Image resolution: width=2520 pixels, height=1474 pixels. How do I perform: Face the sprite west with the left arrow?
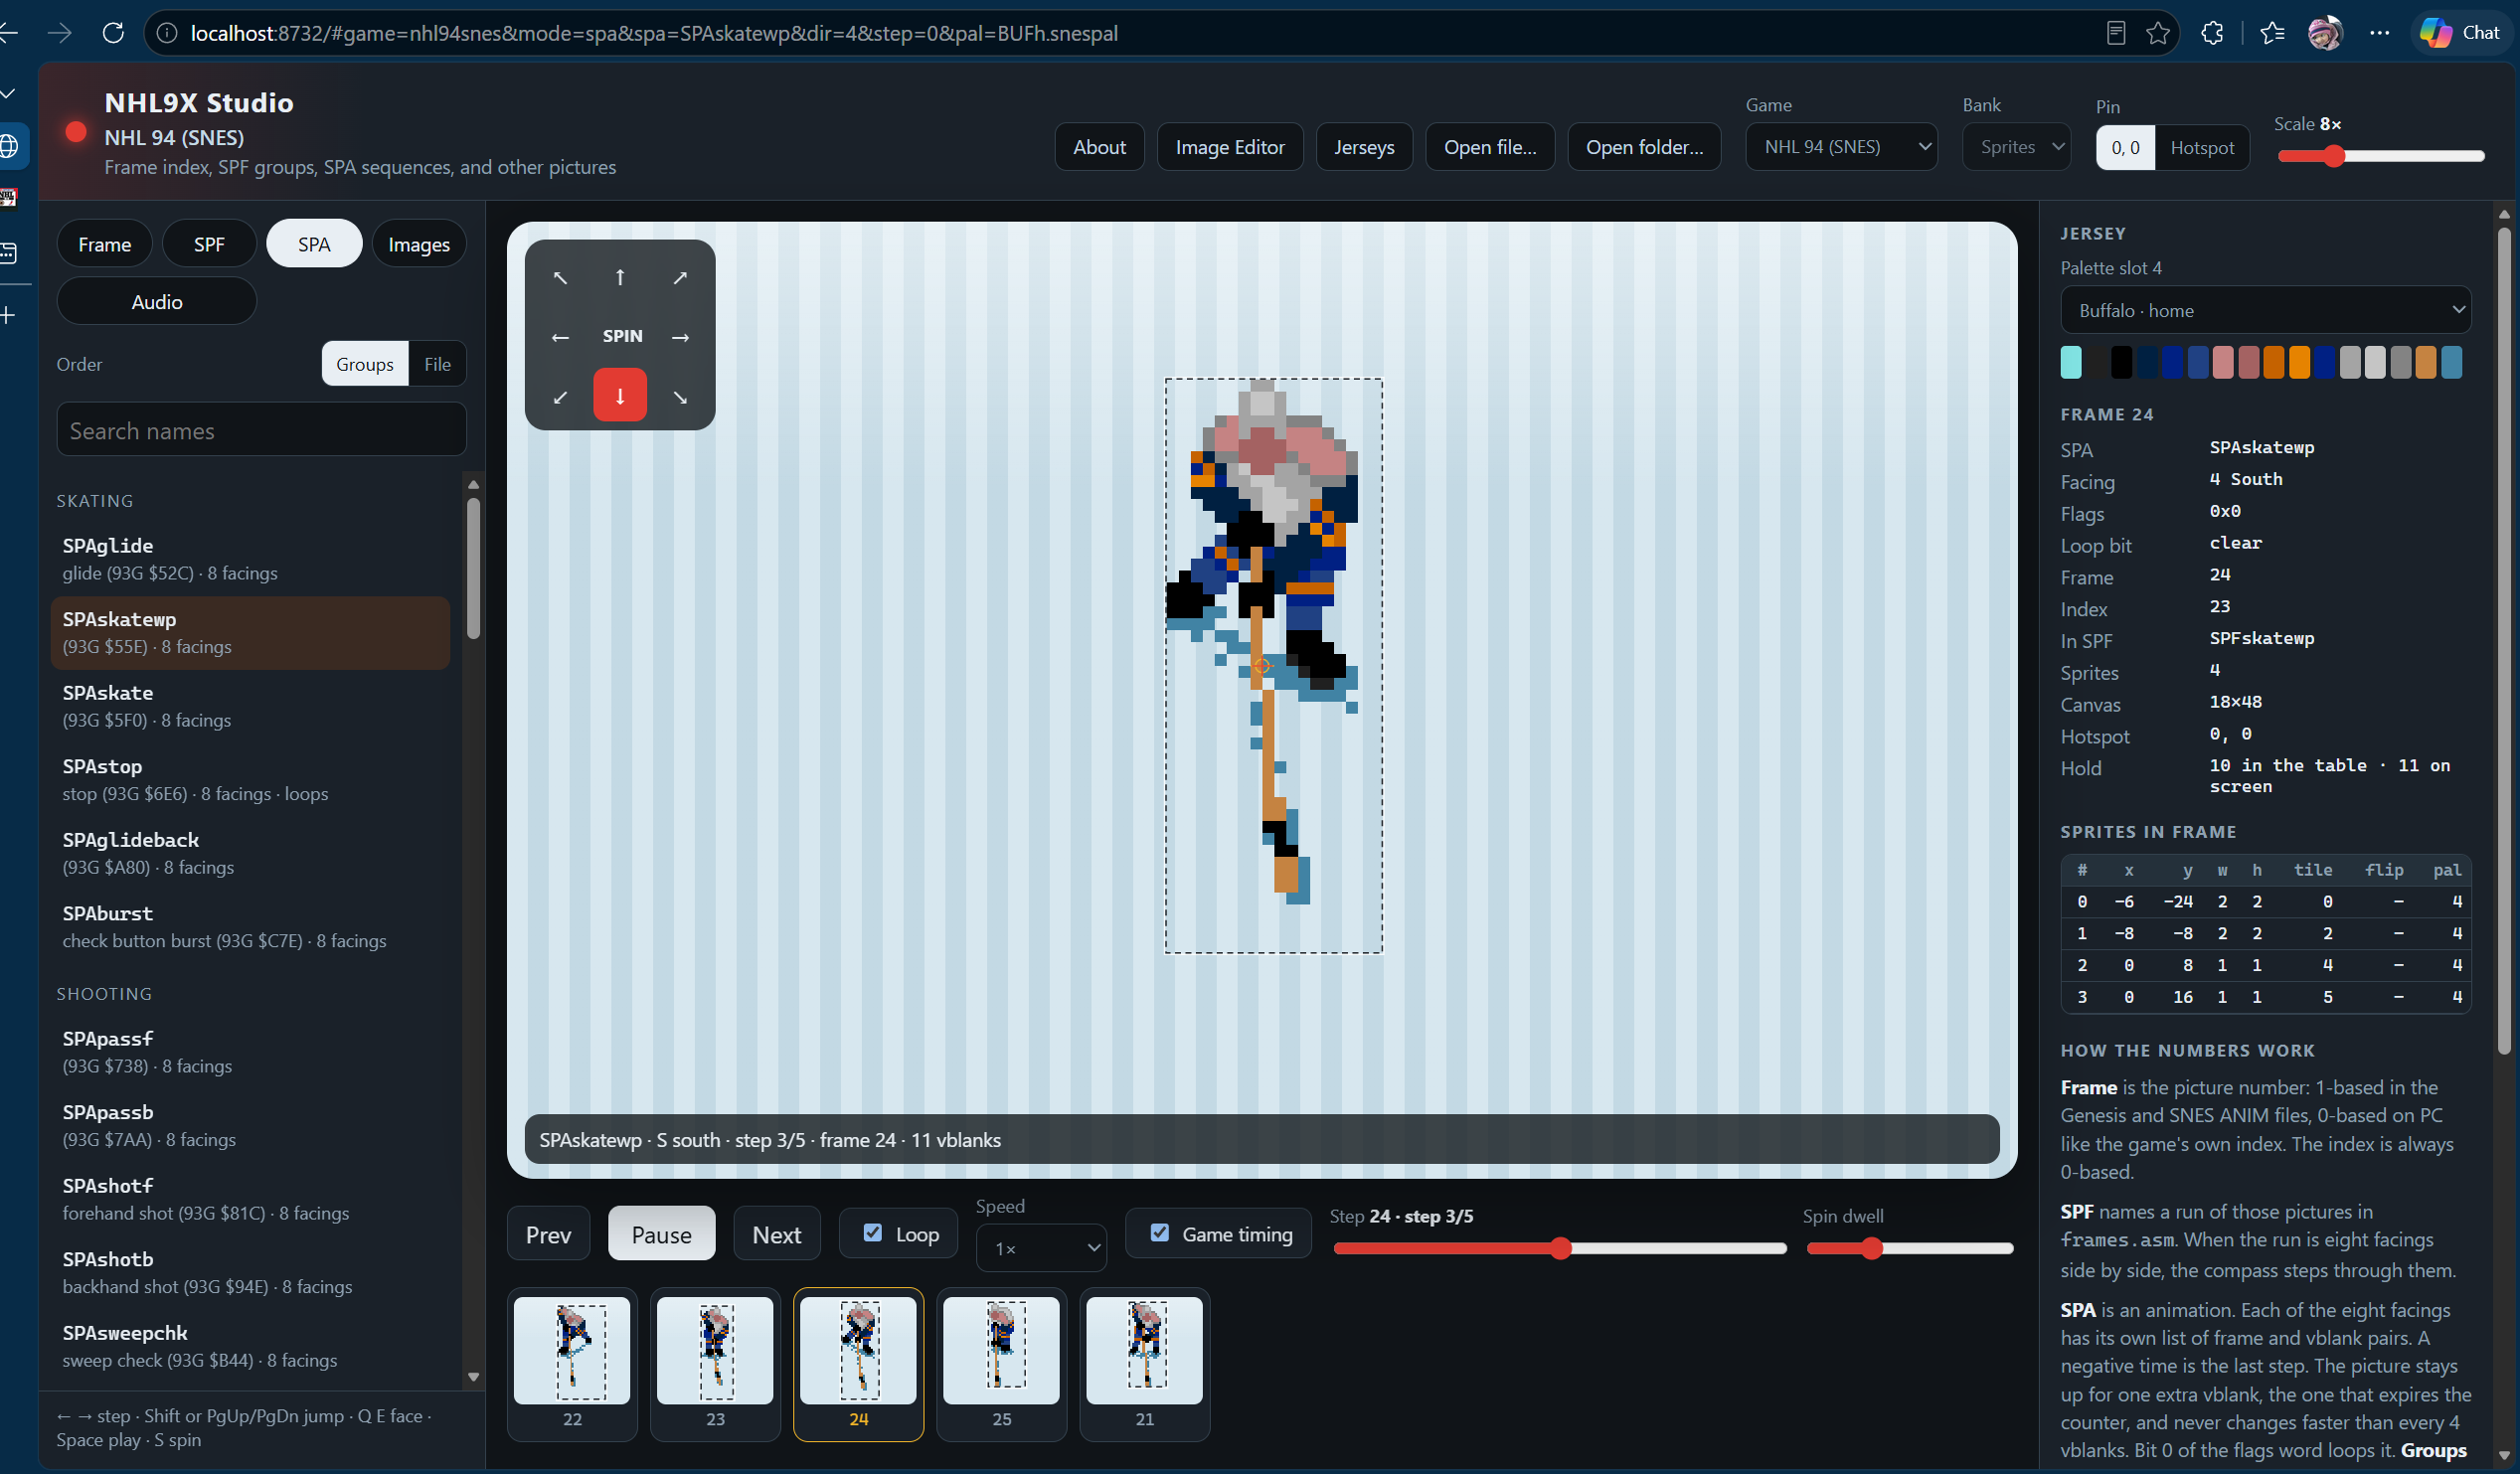[560, 337]
